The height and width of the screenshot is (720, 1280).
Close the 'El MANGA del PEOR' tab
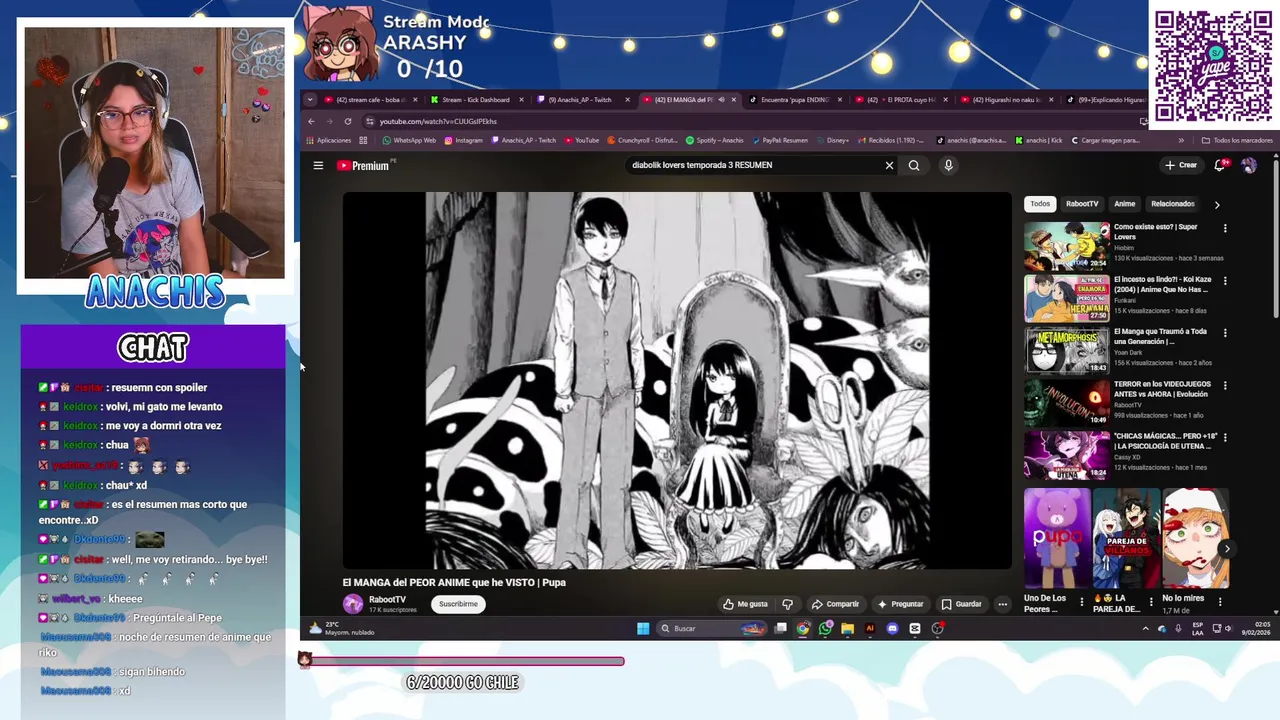(x=734, y=100)
